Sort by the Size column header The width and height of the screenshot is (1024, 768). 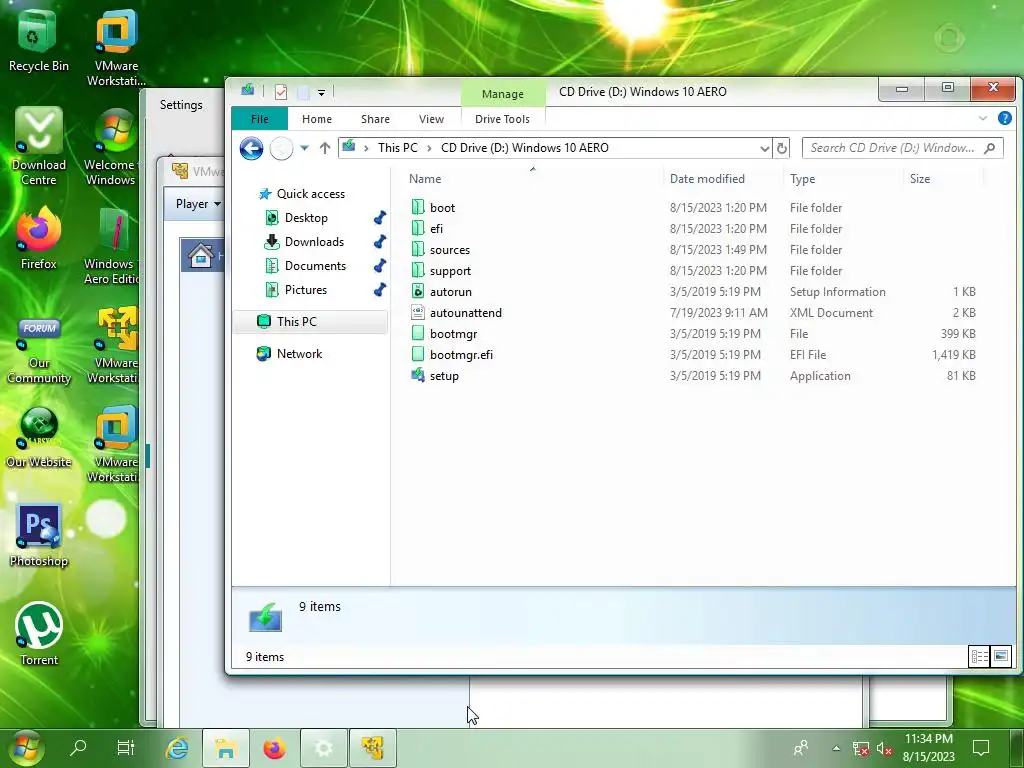(920, 179)
